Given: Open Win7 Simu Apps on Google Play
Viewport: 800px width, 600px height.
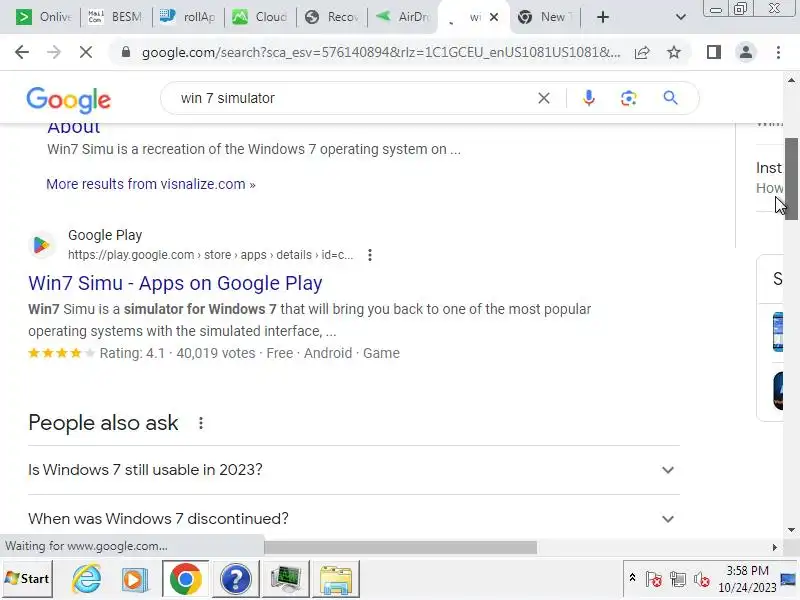Looking at the screenshot, I should (175, 283).
